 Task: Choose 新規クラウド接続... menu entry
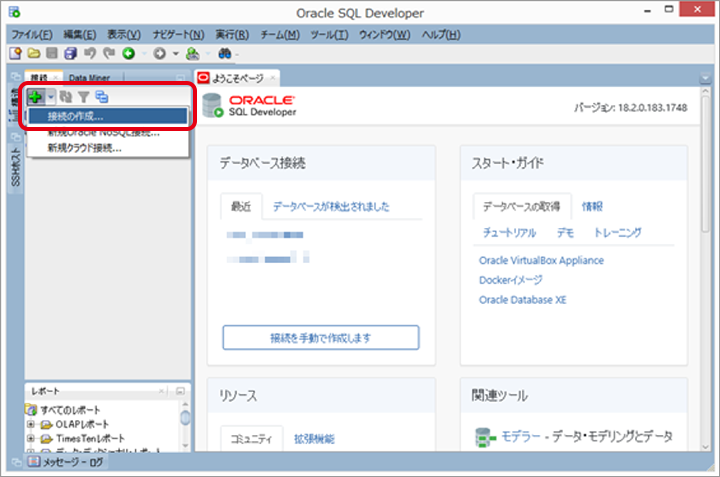pyautogui.click(x=84, y=148)
